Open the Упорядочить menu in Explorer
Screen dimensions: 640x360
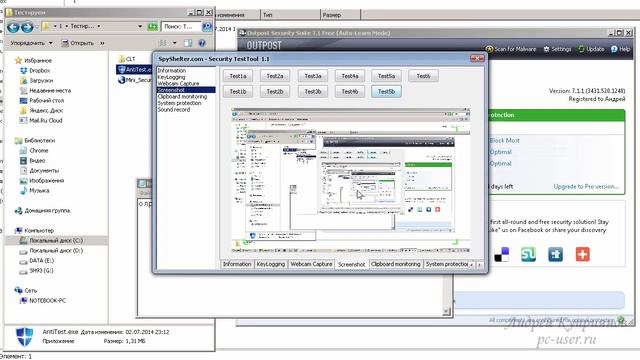click(x=31, y=43)
